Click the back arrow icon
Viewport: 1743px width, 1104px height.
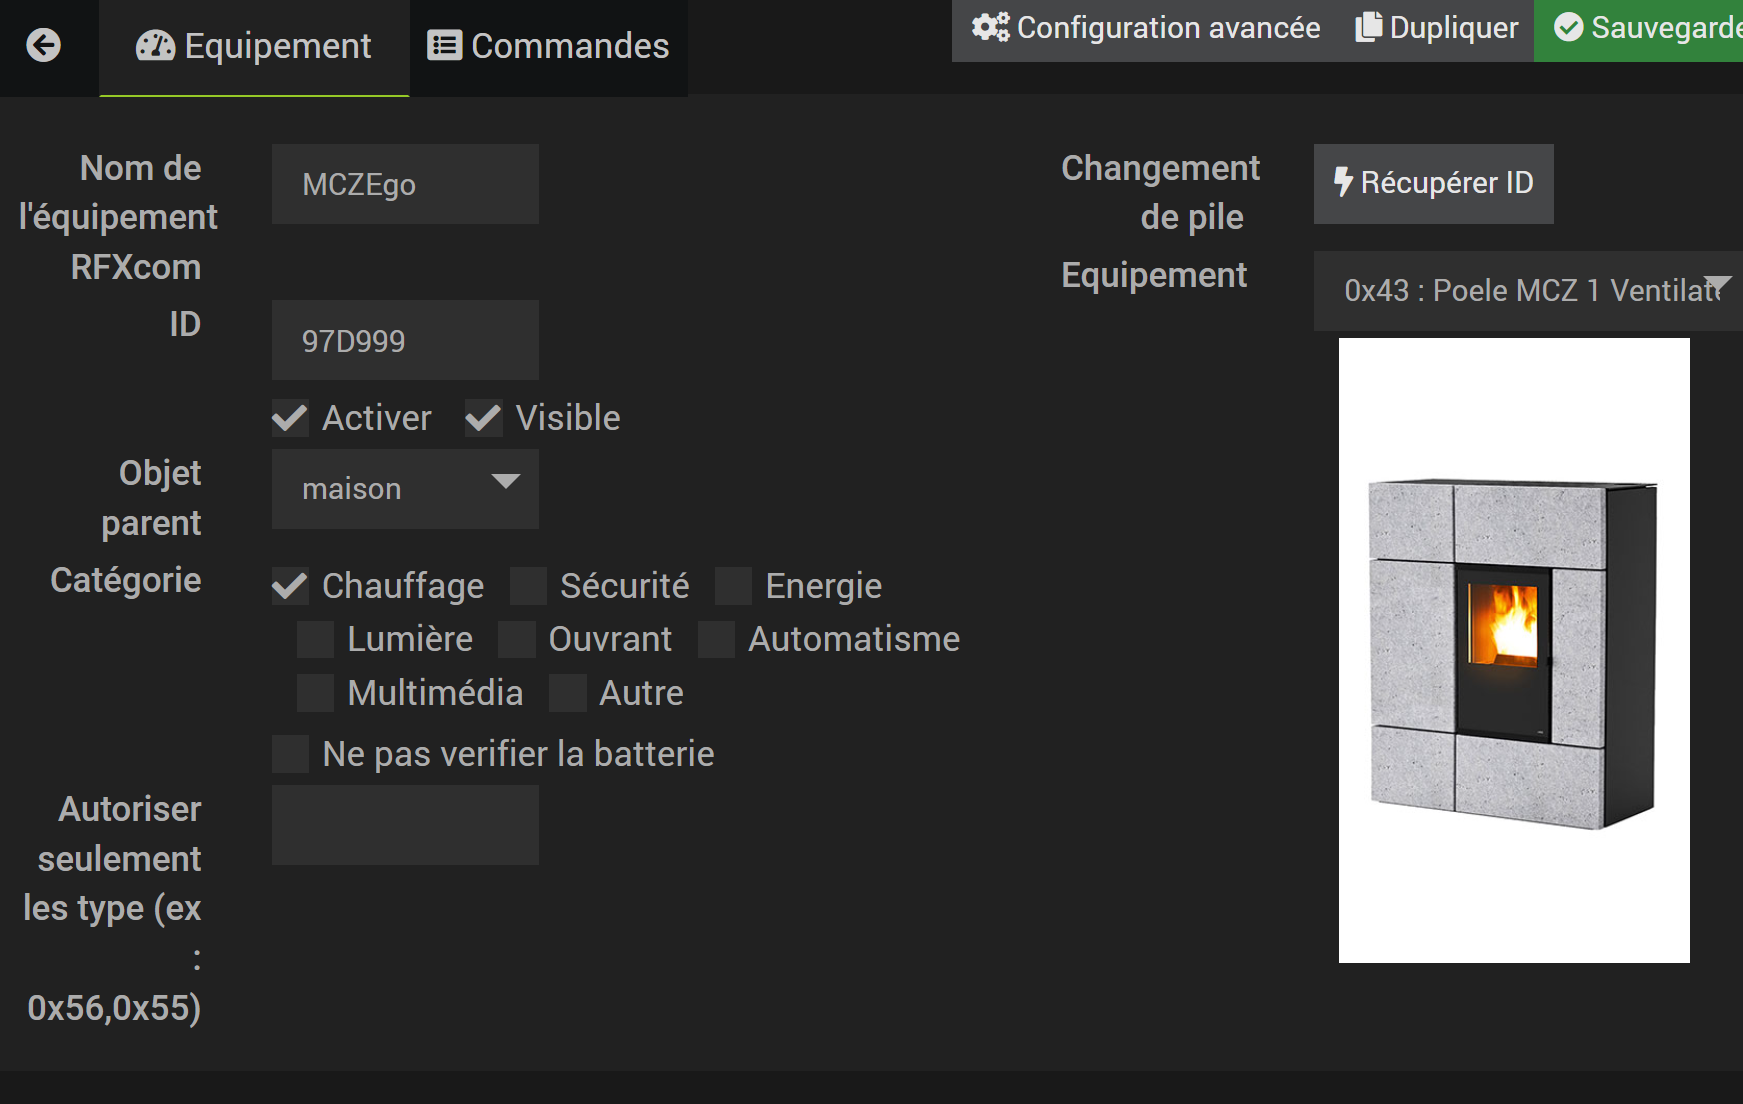pos(44,45)
